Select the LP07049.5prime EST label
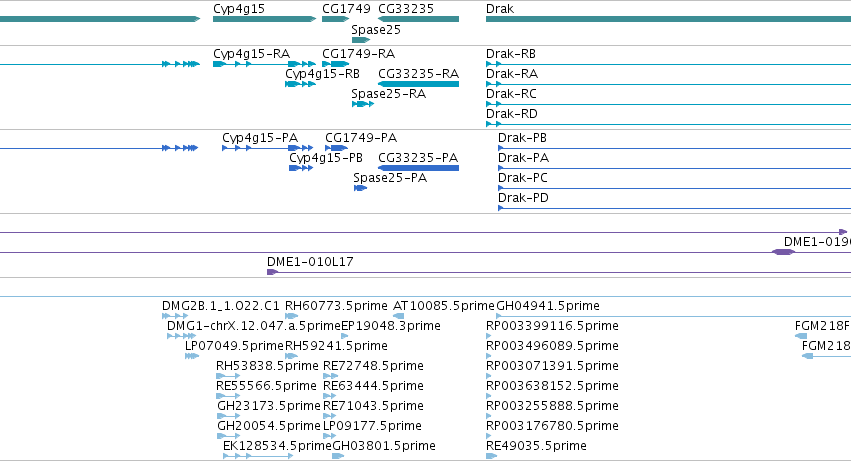 coord(234,346)
